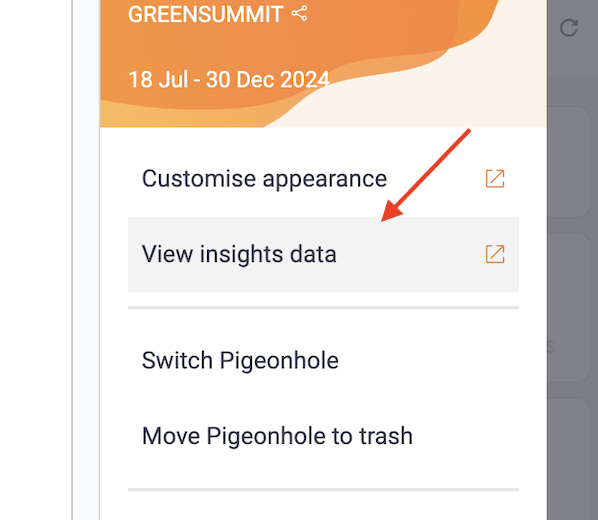This screenshot has height=520, width=598.
Task: Click the external link icon for View insights data
Action: pyautogui.click(x=495, y=254)
